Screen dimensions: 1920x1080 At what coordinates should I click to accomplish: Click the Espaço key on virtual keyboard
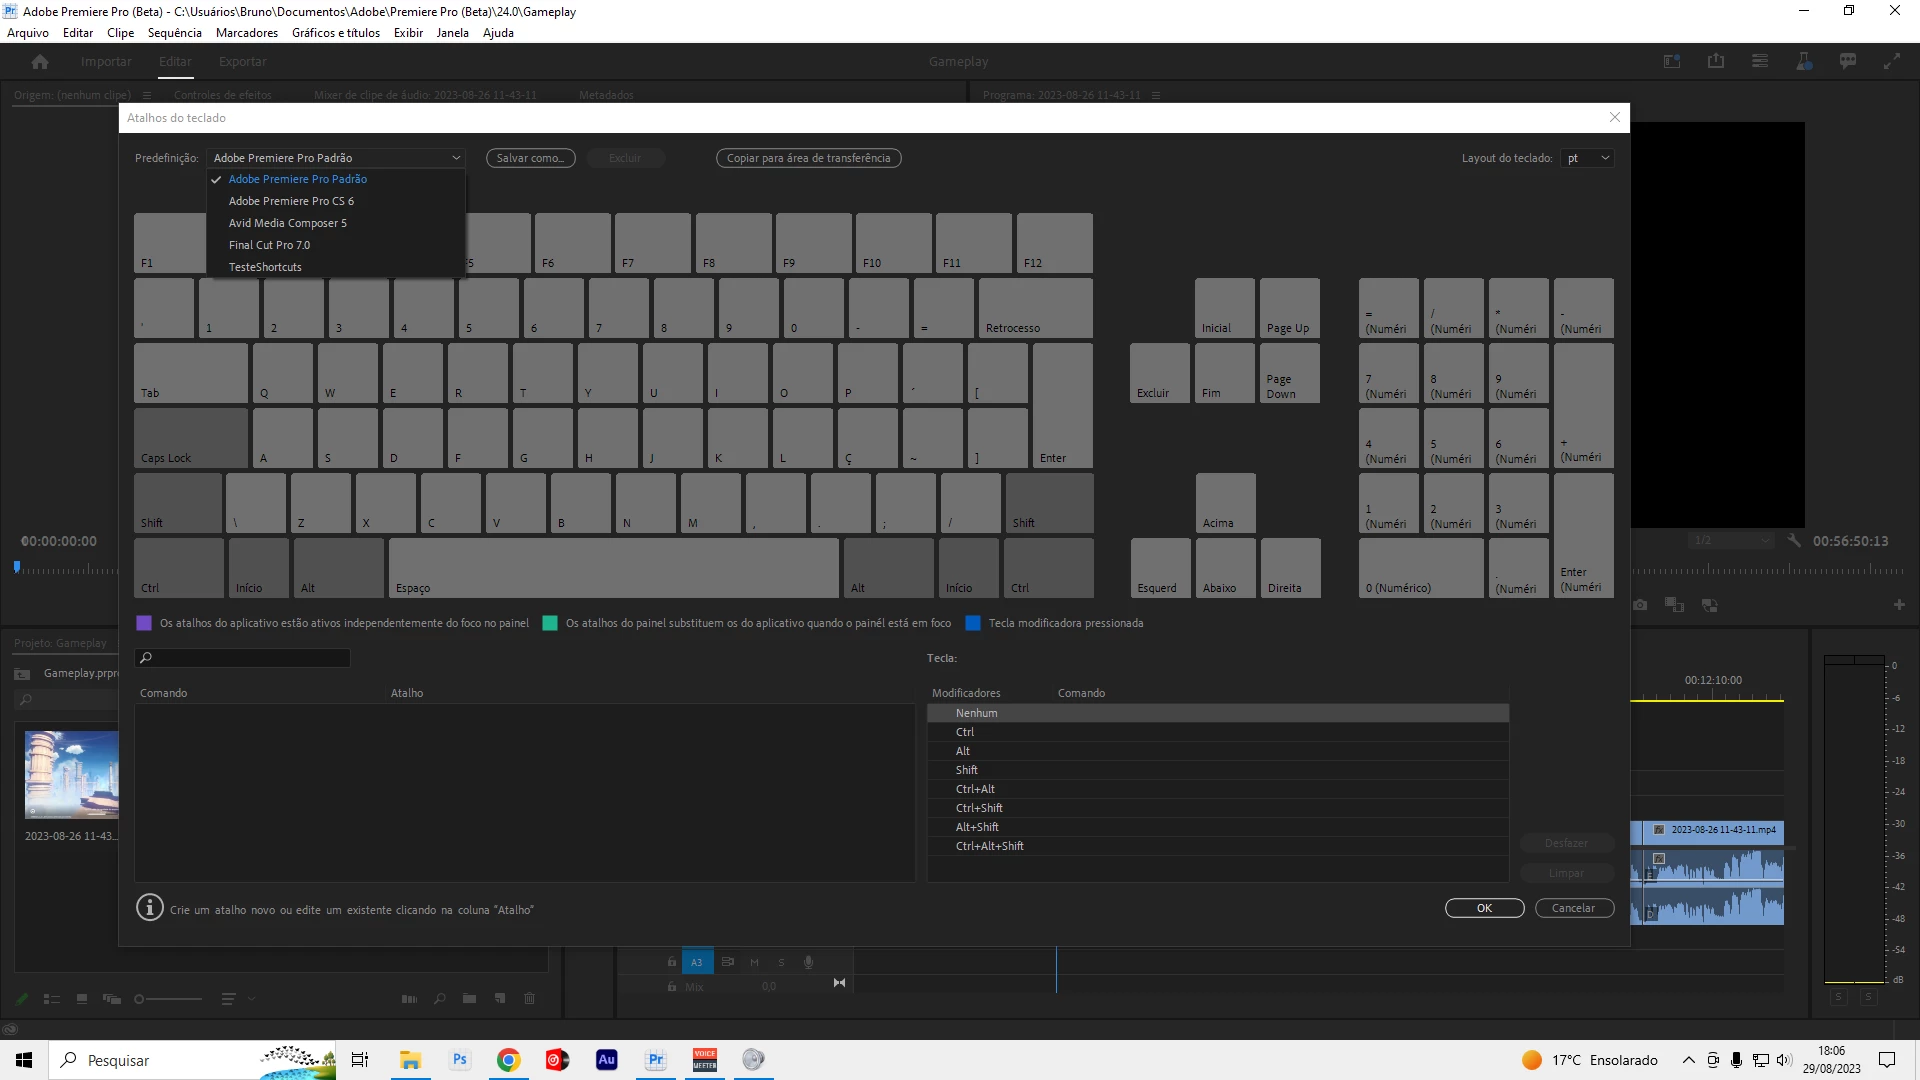pyautogui.click(x=613, y=568)
